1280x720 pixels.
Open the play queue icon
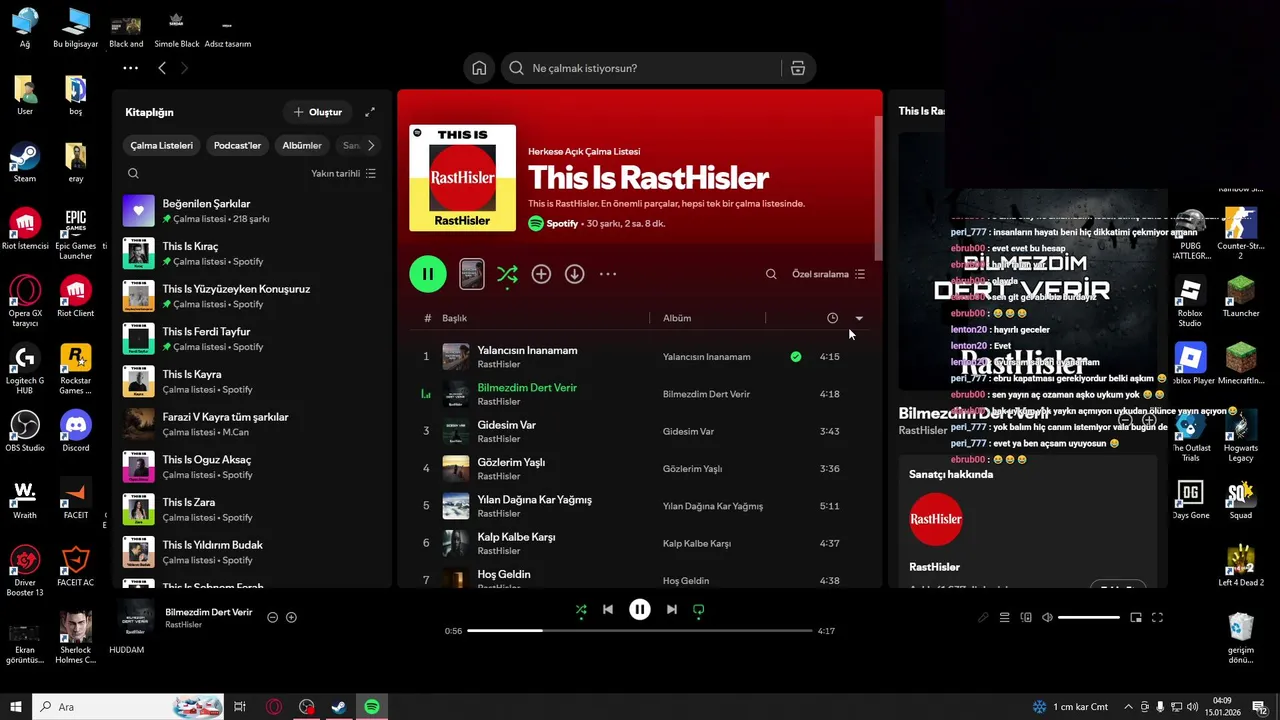coord(1005,618)
